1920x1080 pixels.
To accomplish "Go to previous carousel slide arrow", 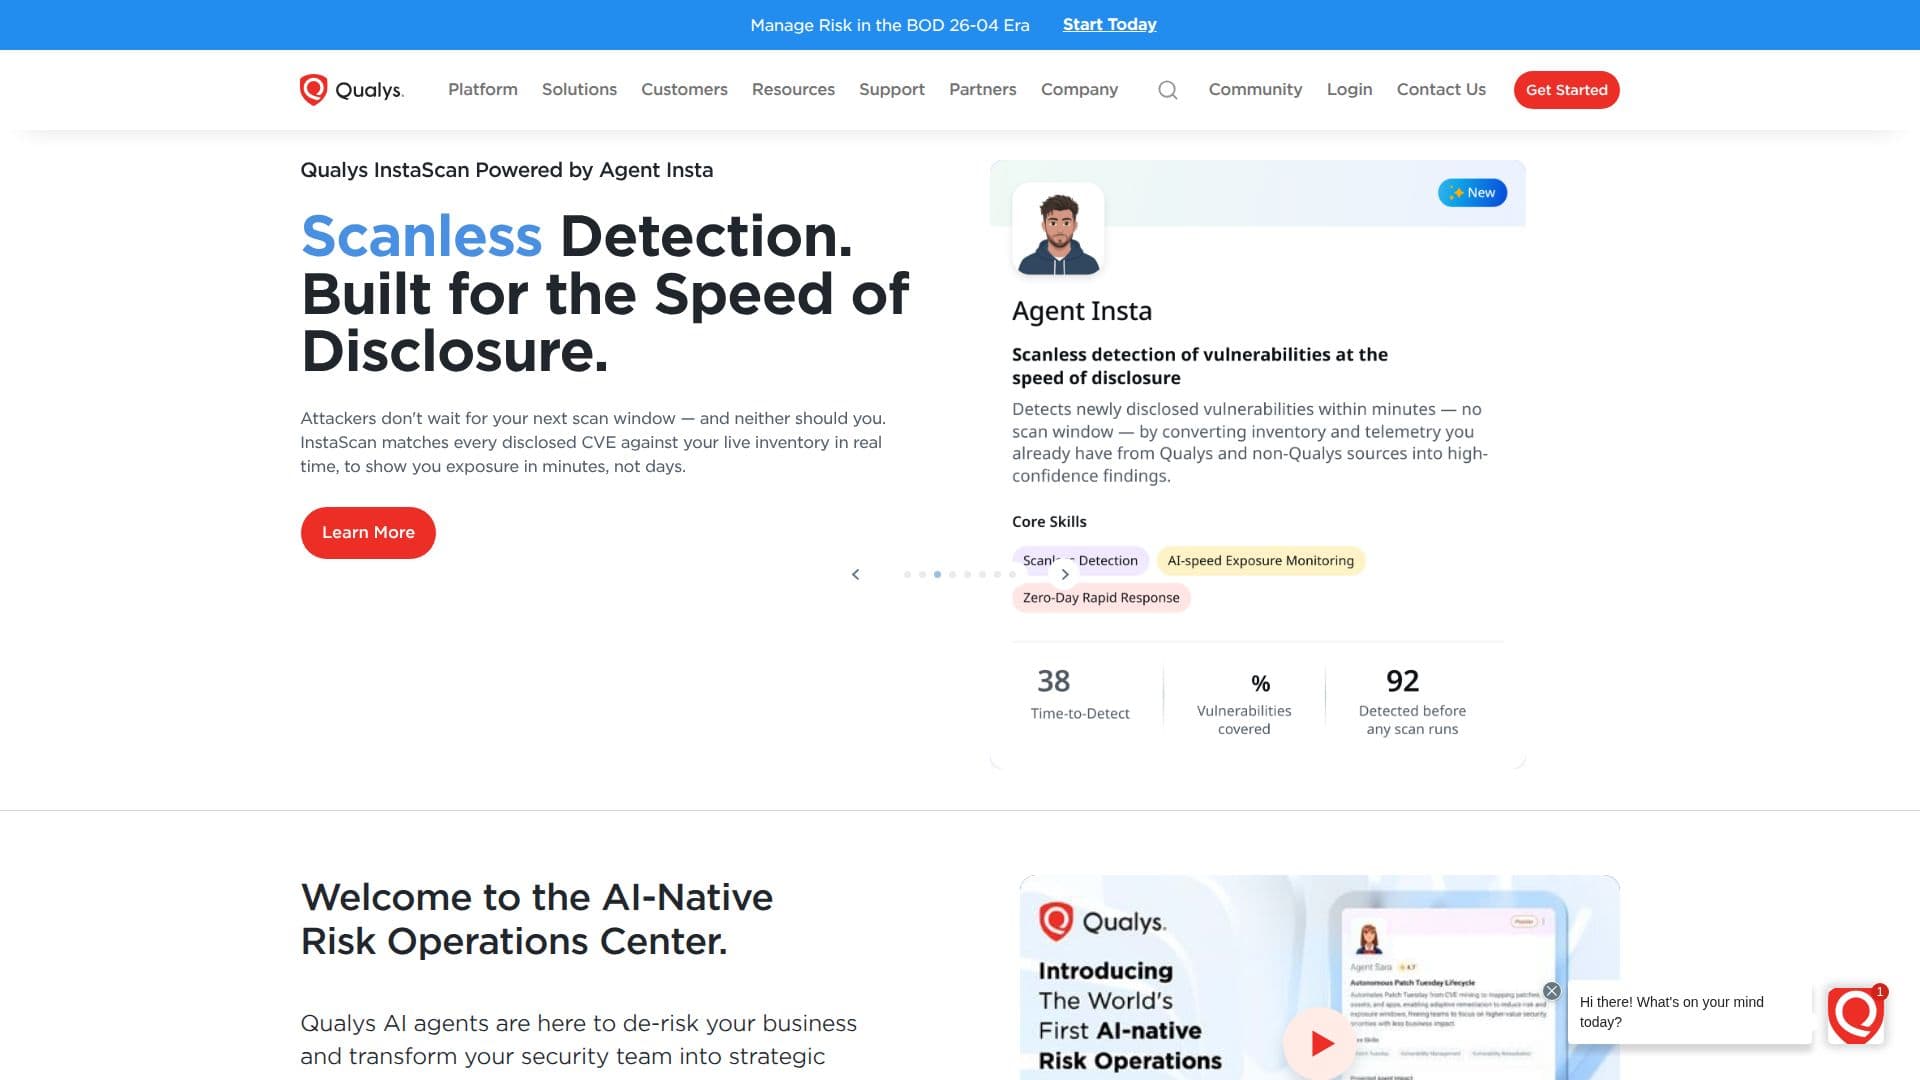I will [855, 574].
